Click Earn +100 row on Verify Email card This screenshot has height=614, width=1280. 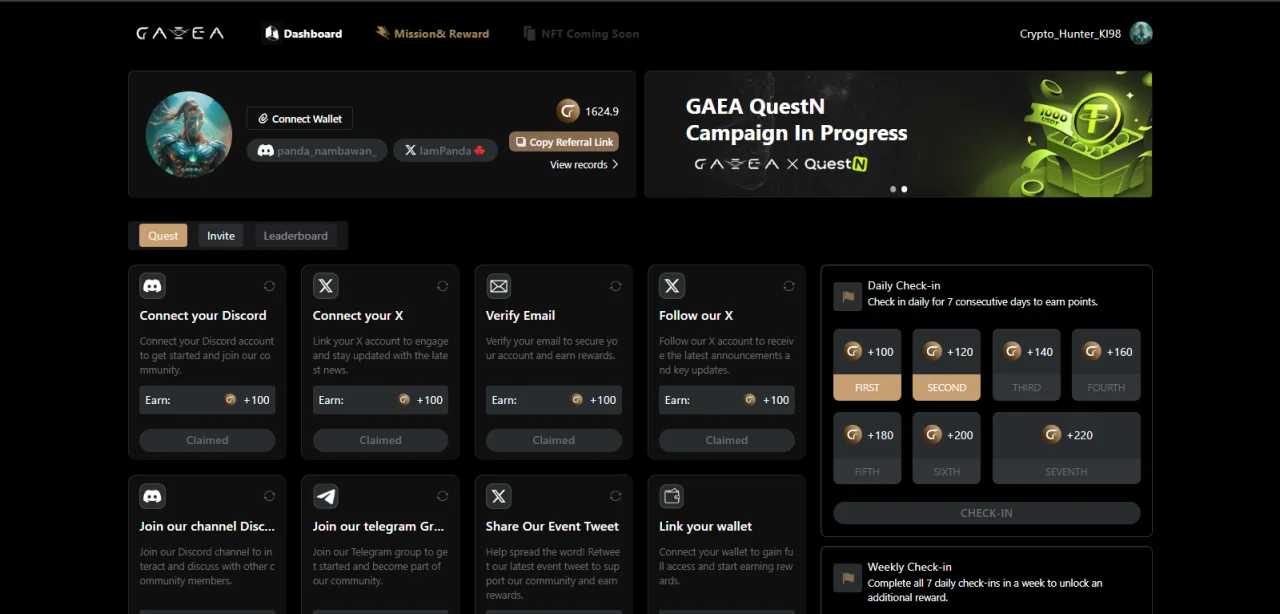[x=553, y=400]
